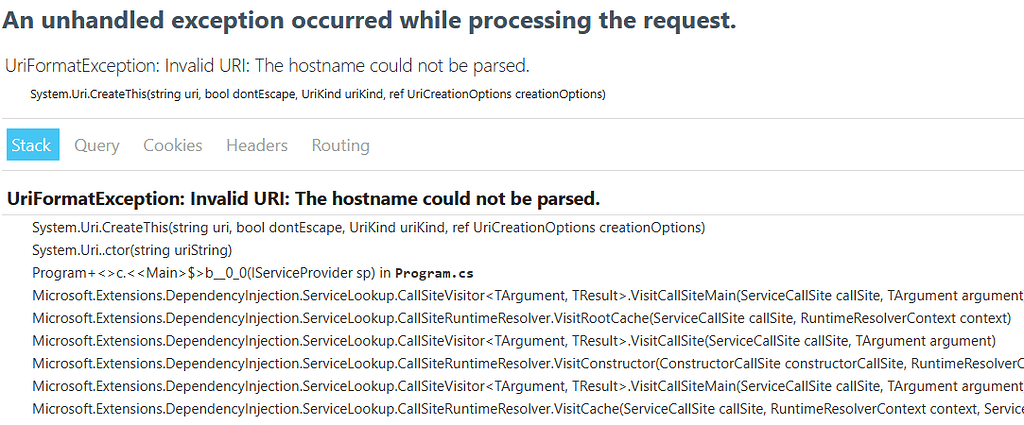The image size is (1024, 425).
Task: Go to the Routing tab
Action: tap(340, 145)
